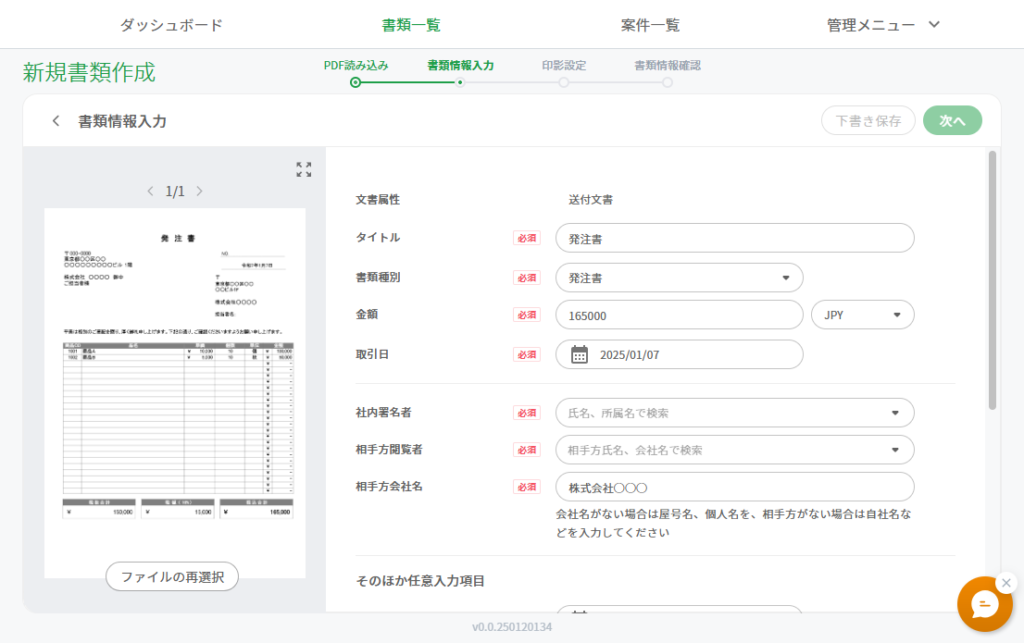
Task: Open the 管理メニュー dropdown
Action: tap(883, 25)
